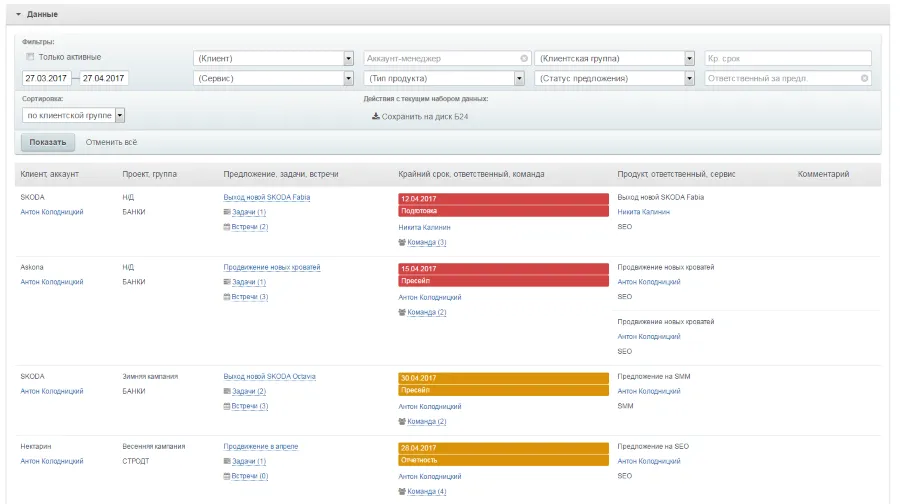The height and width of the screenshot is (504, 900).
Task: Click the red 12.04.2017 Подготовка deadline bar
Action: [503, 204]
